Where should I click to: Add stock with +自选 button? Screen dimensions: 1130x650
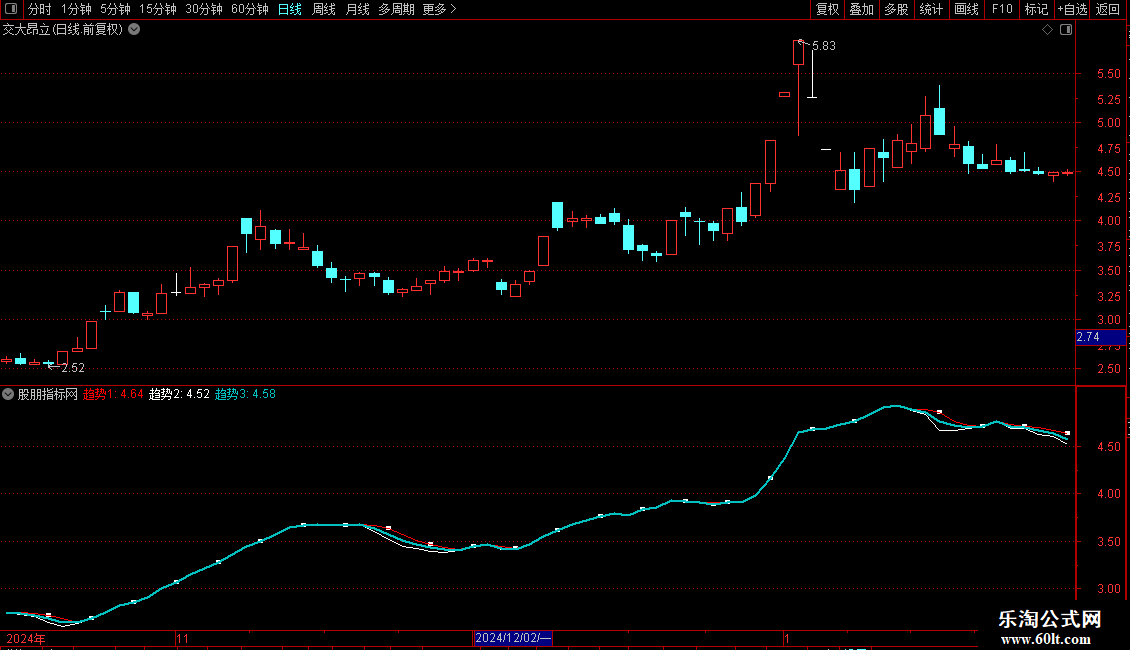click(1072, 9)
